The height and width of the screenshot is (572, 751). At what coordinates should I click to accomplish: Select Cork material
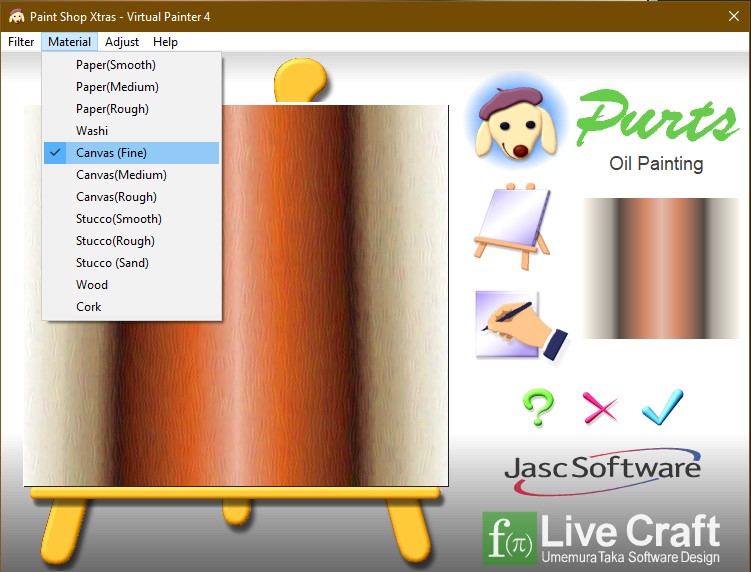132,307
